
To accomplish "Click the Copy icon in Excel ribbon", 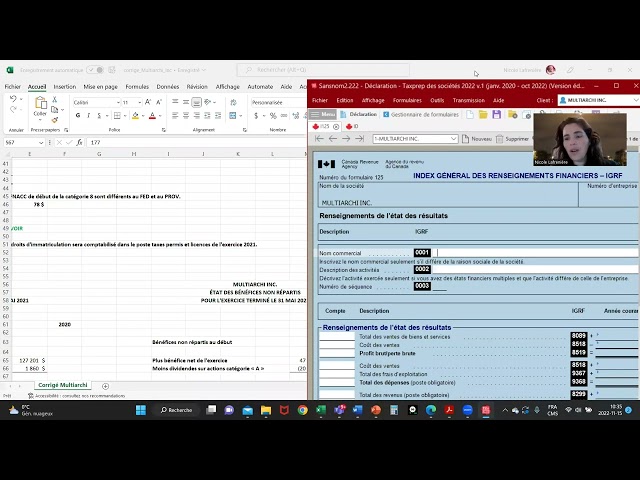I will coord(54,110).
